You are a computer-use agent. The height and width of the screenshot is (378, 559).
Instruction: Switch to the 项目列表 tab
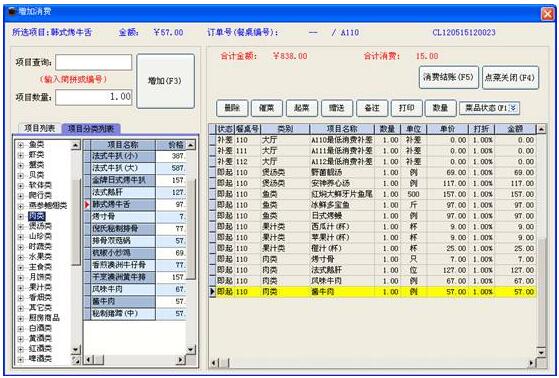coord(40,128)
